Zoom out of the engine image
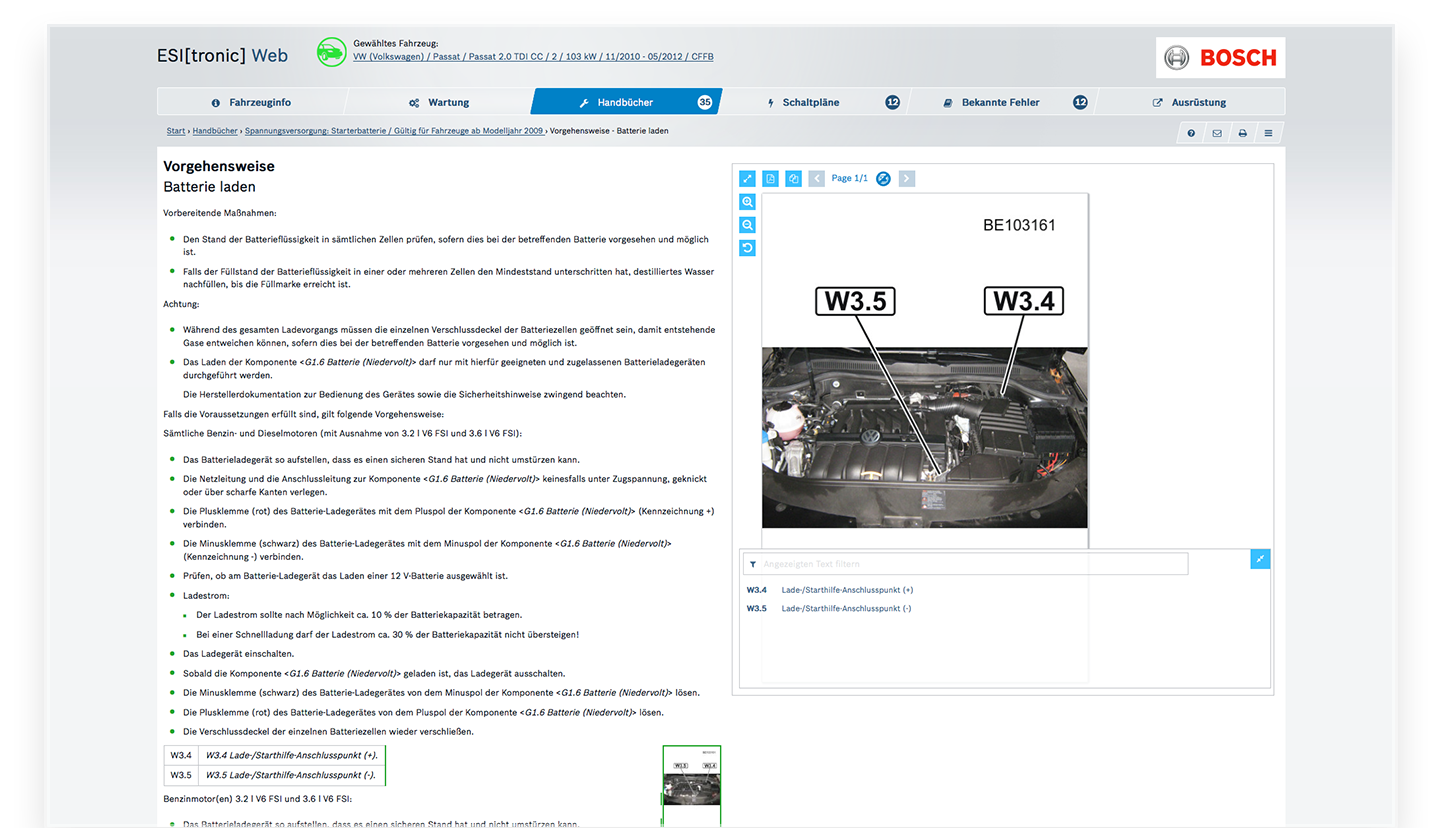The image size is (1440, 828). pos(747,225)
